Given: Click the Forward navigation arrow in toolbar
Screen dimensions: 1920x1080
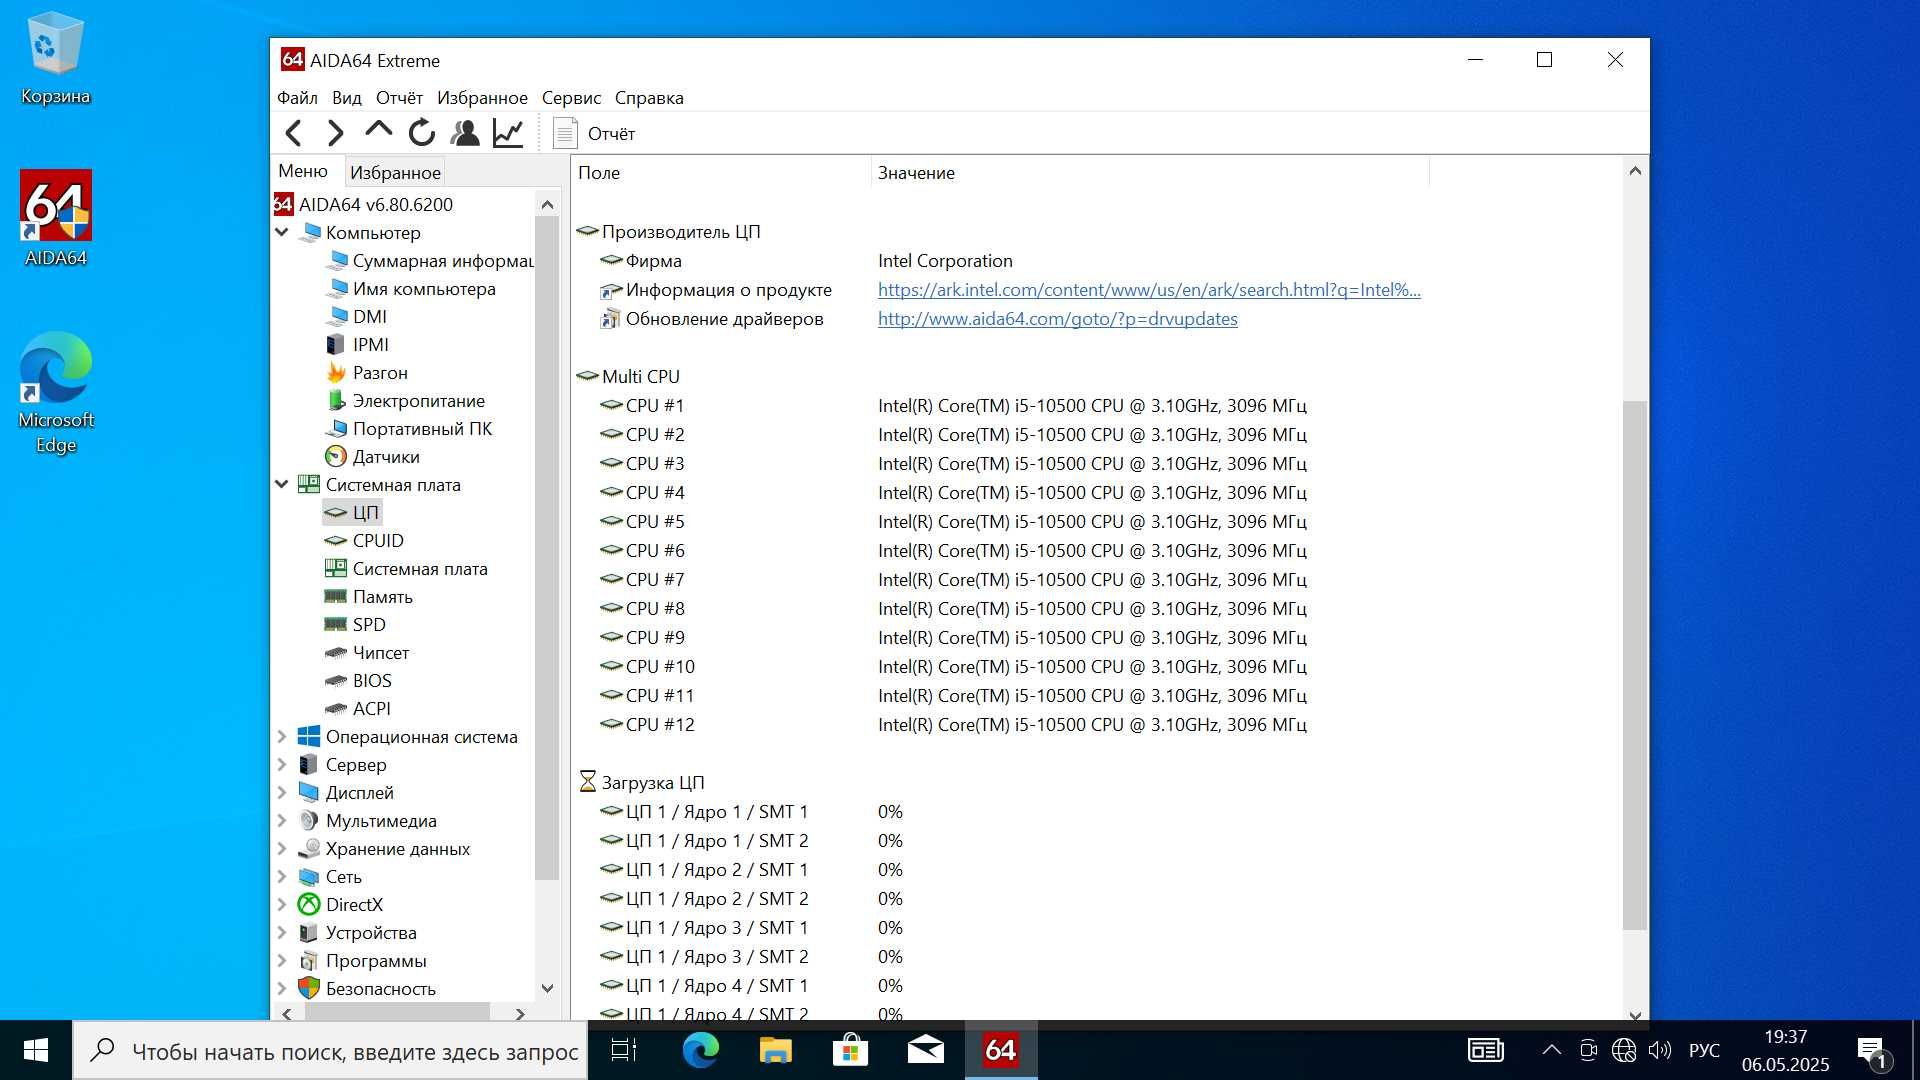Looking at the screenshot, I should tap(336, 133).
